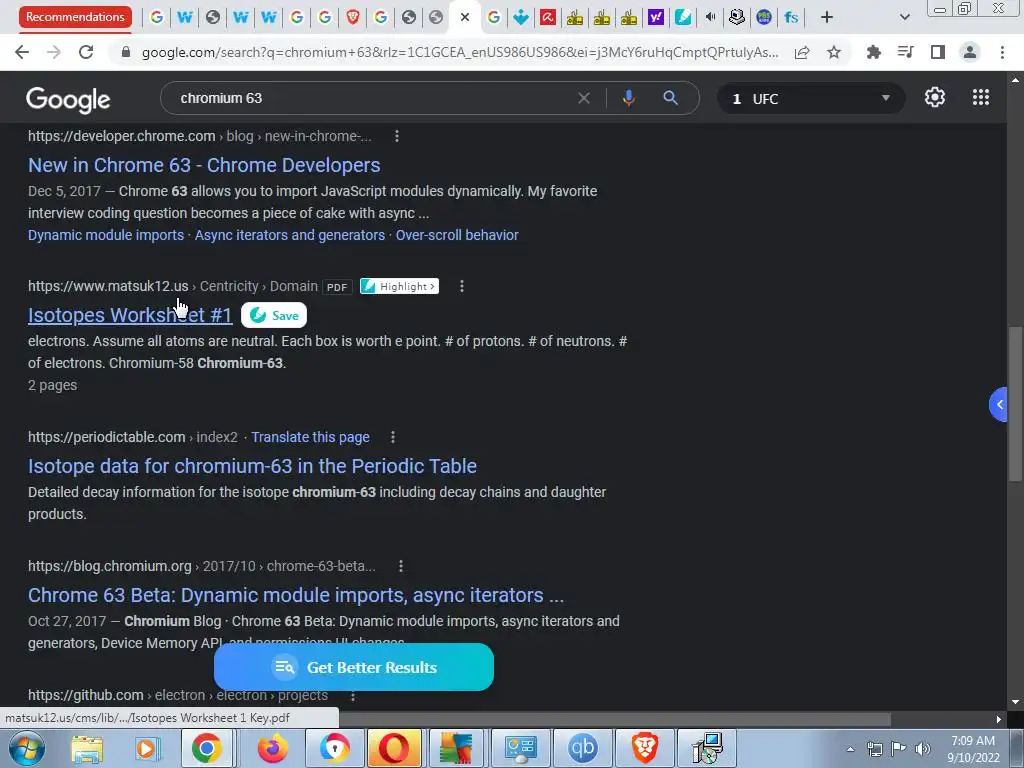Switch to the Recommendations tab
The height and width of the screenshot is (768, 1024).
(74, 17)
